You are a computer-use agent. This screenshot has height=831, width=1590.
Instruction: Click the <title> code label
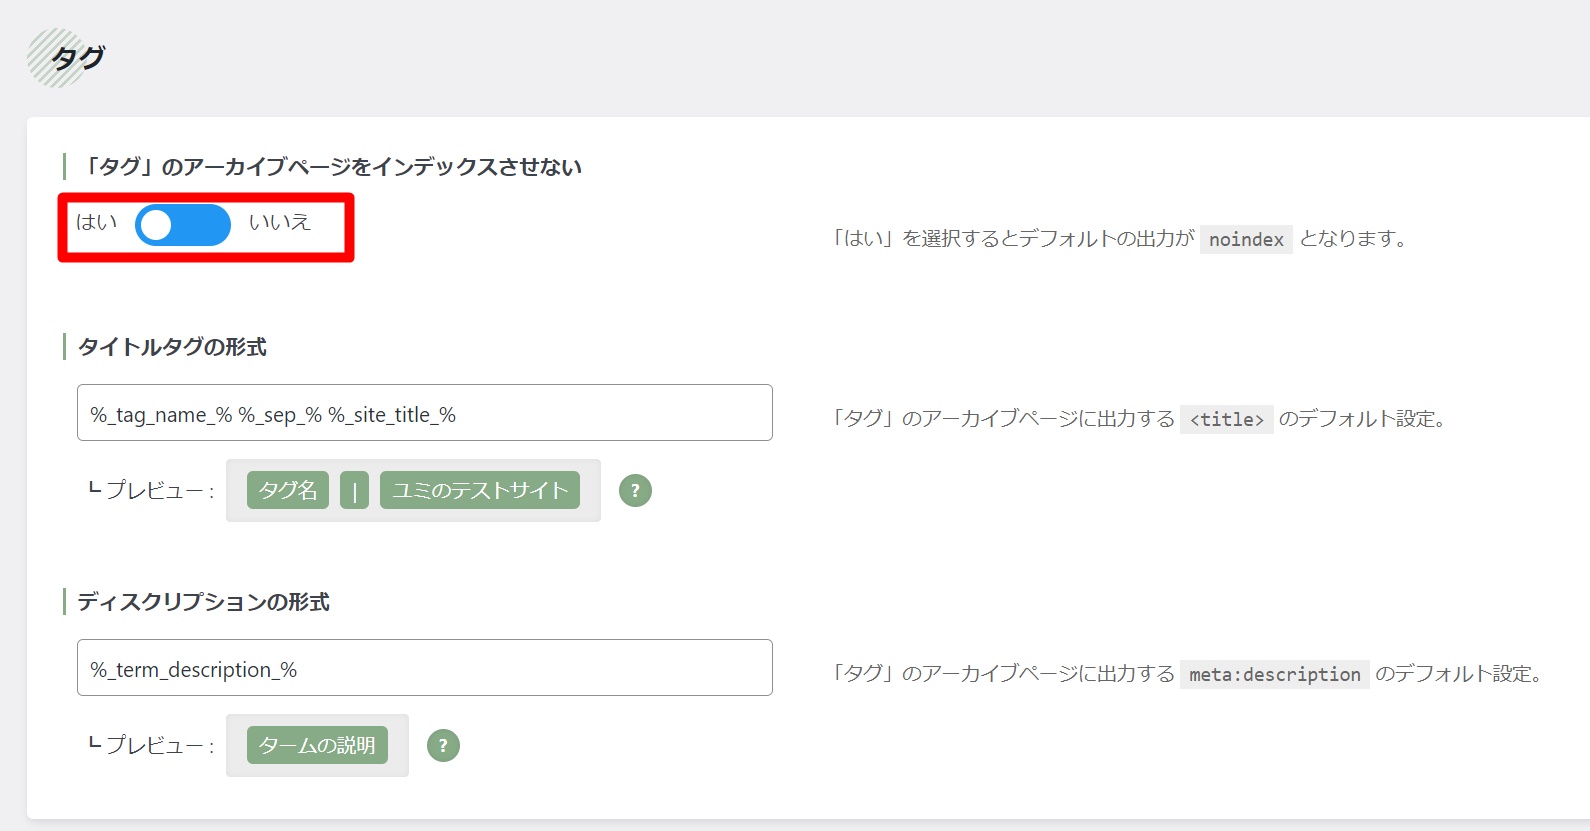tap(1226, 420)
